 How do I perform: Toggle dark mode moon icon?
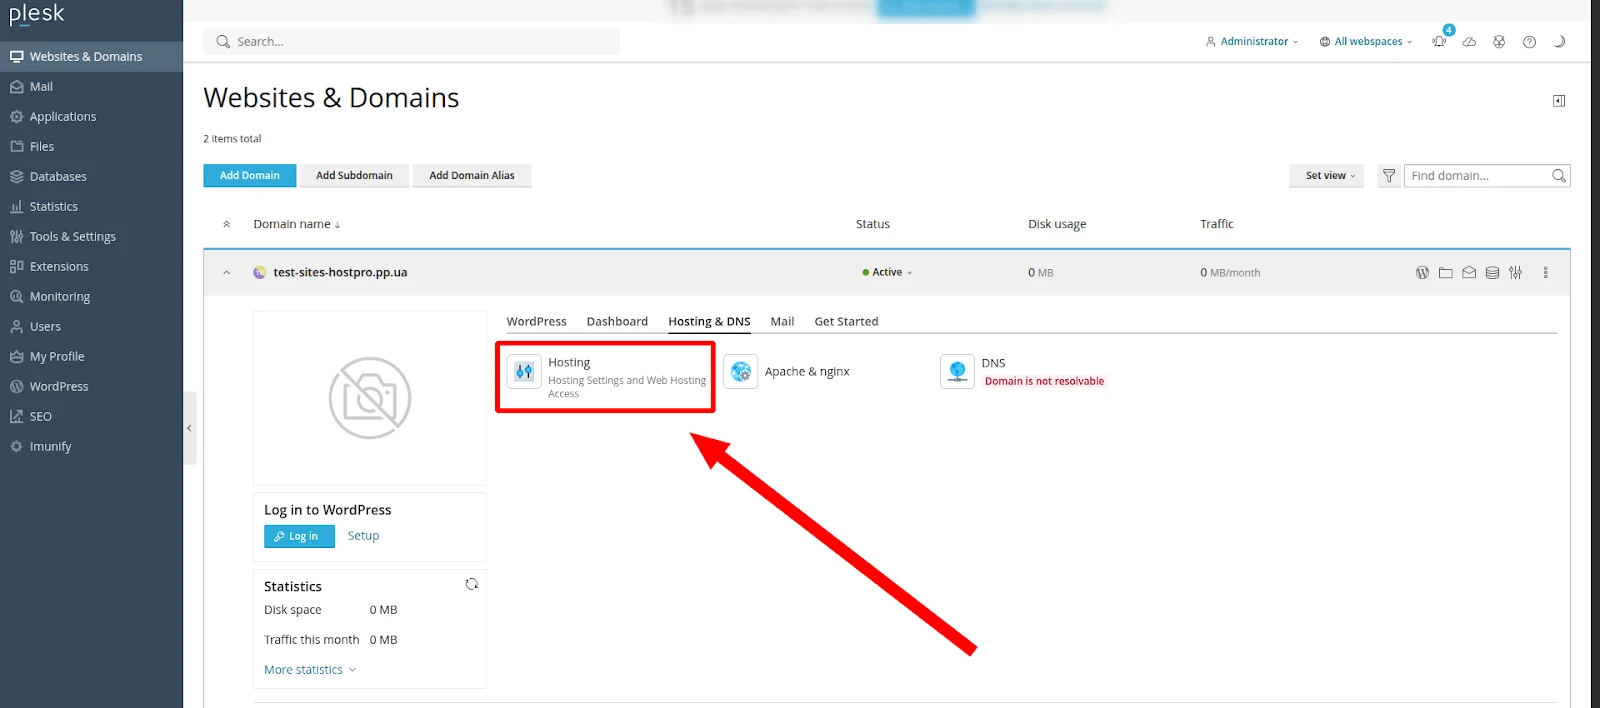click(x=1559, y=42)
